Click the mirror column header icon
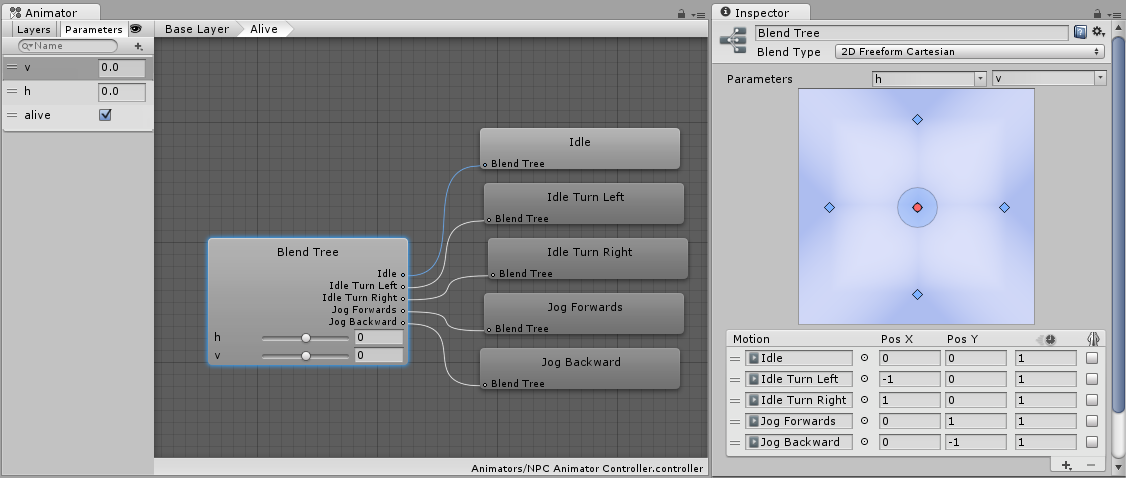 (1092, 340)
